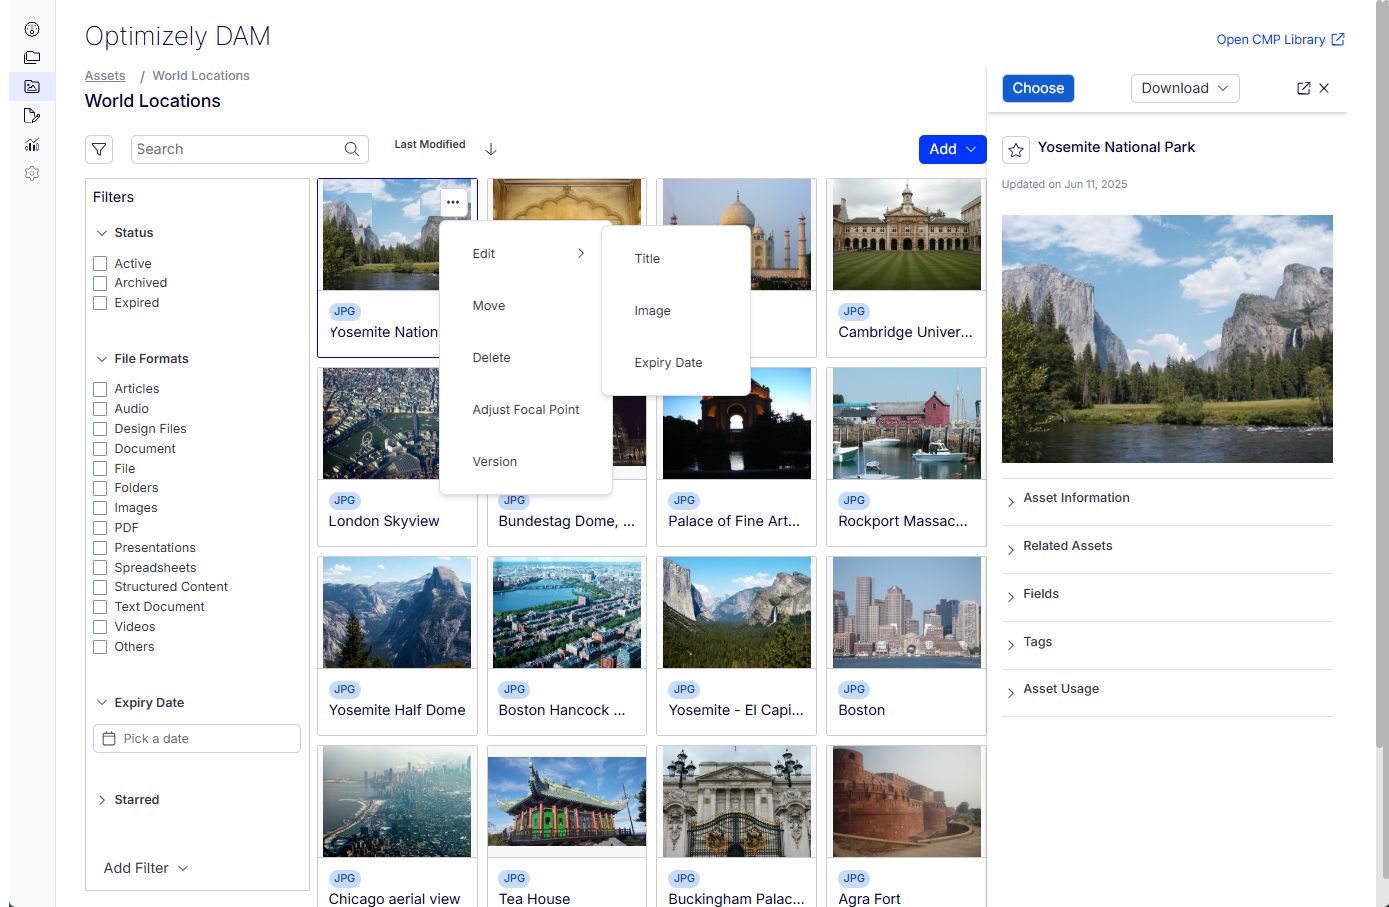
Task: Open the analytics icon in left sidebar
Action: click(x=32, y=144)
